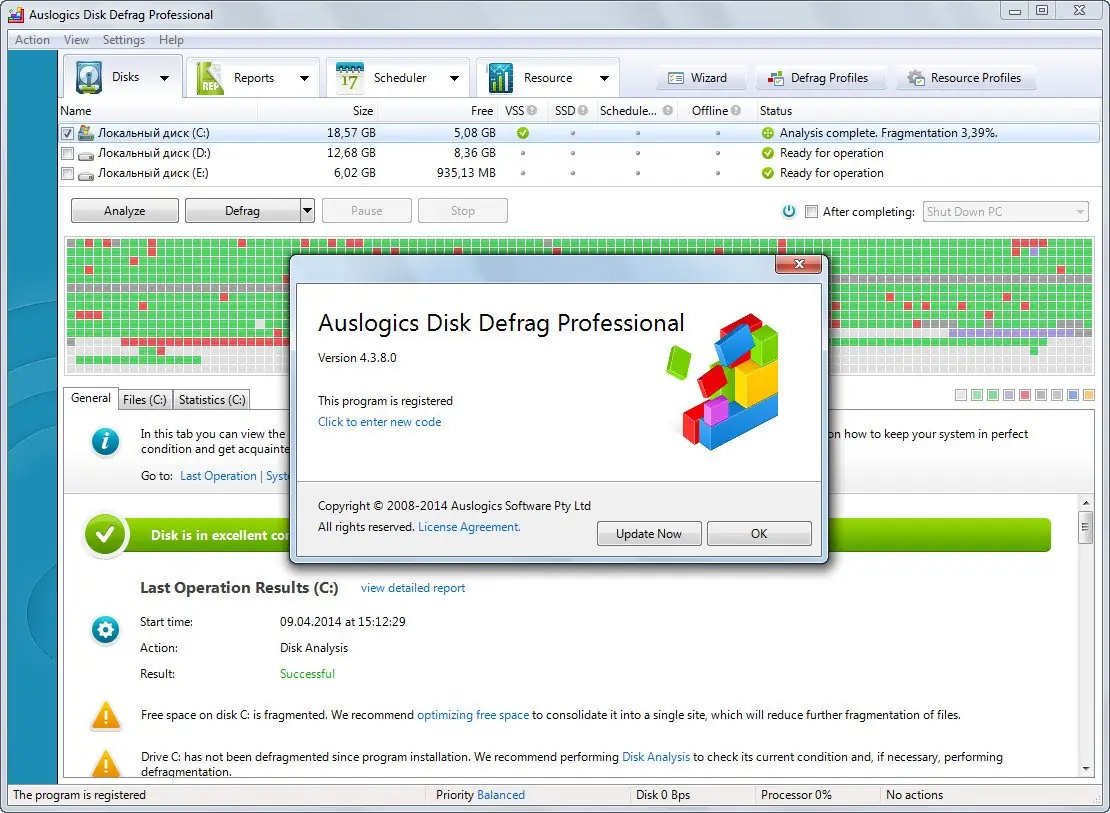Click the help icon next to VSS

click(532, 110)
